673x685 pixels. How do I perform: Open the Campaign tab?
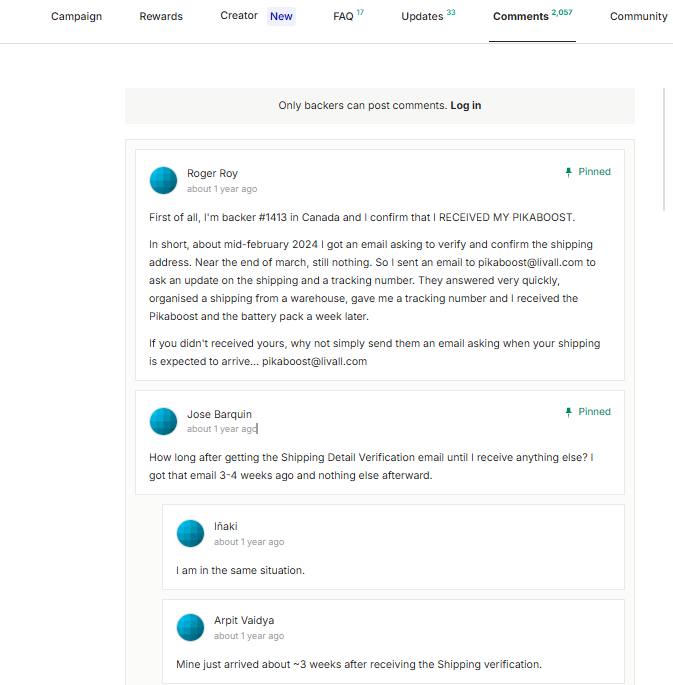76,16
